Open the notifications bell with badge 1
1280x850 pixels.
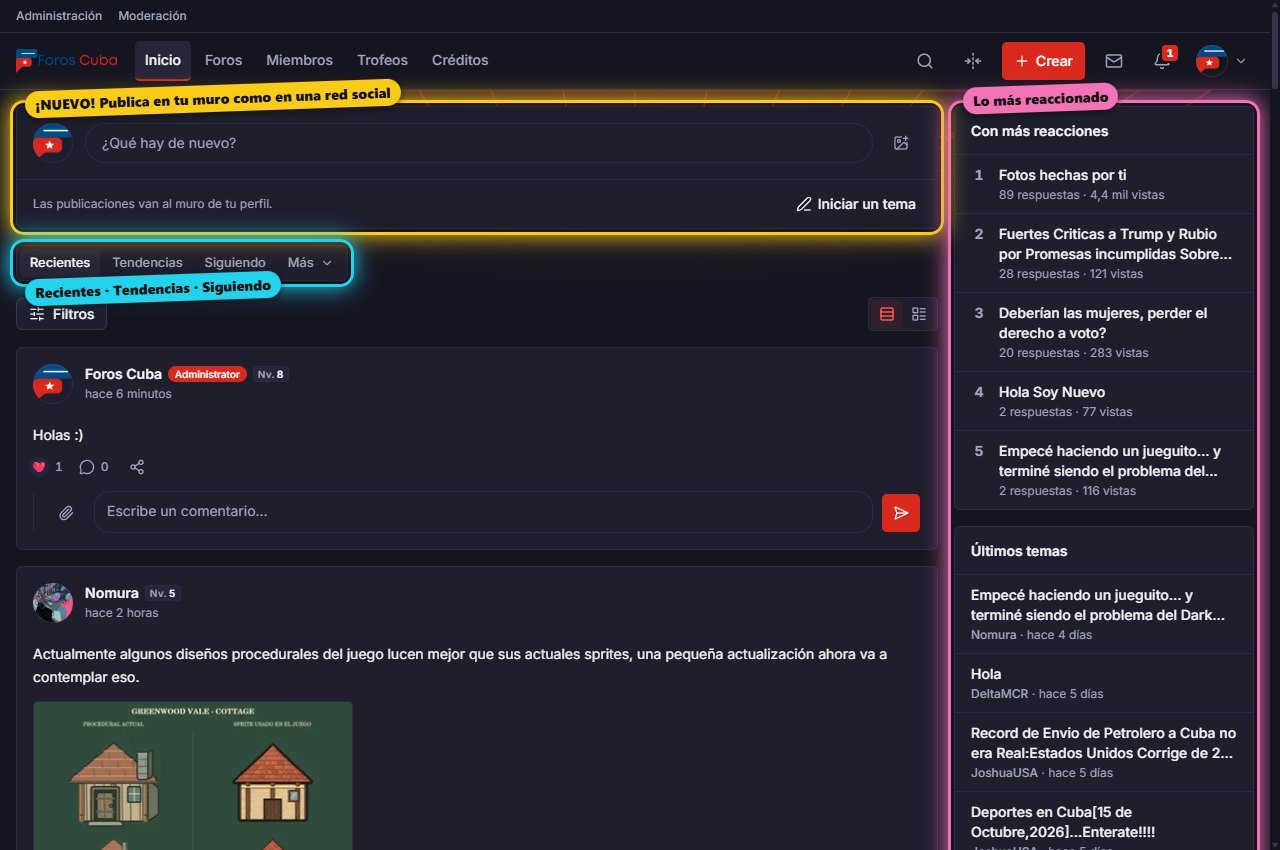pyautogui.click(x=1162, y=61)
